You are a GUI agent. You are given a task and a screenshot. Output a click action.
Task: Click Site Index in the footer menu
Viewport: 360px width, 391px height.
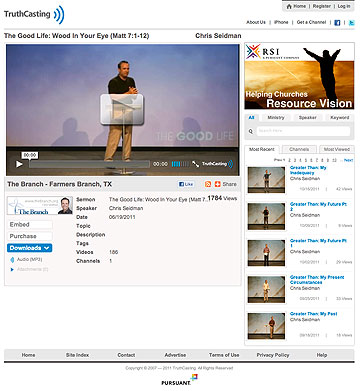(x=77, y=355)
